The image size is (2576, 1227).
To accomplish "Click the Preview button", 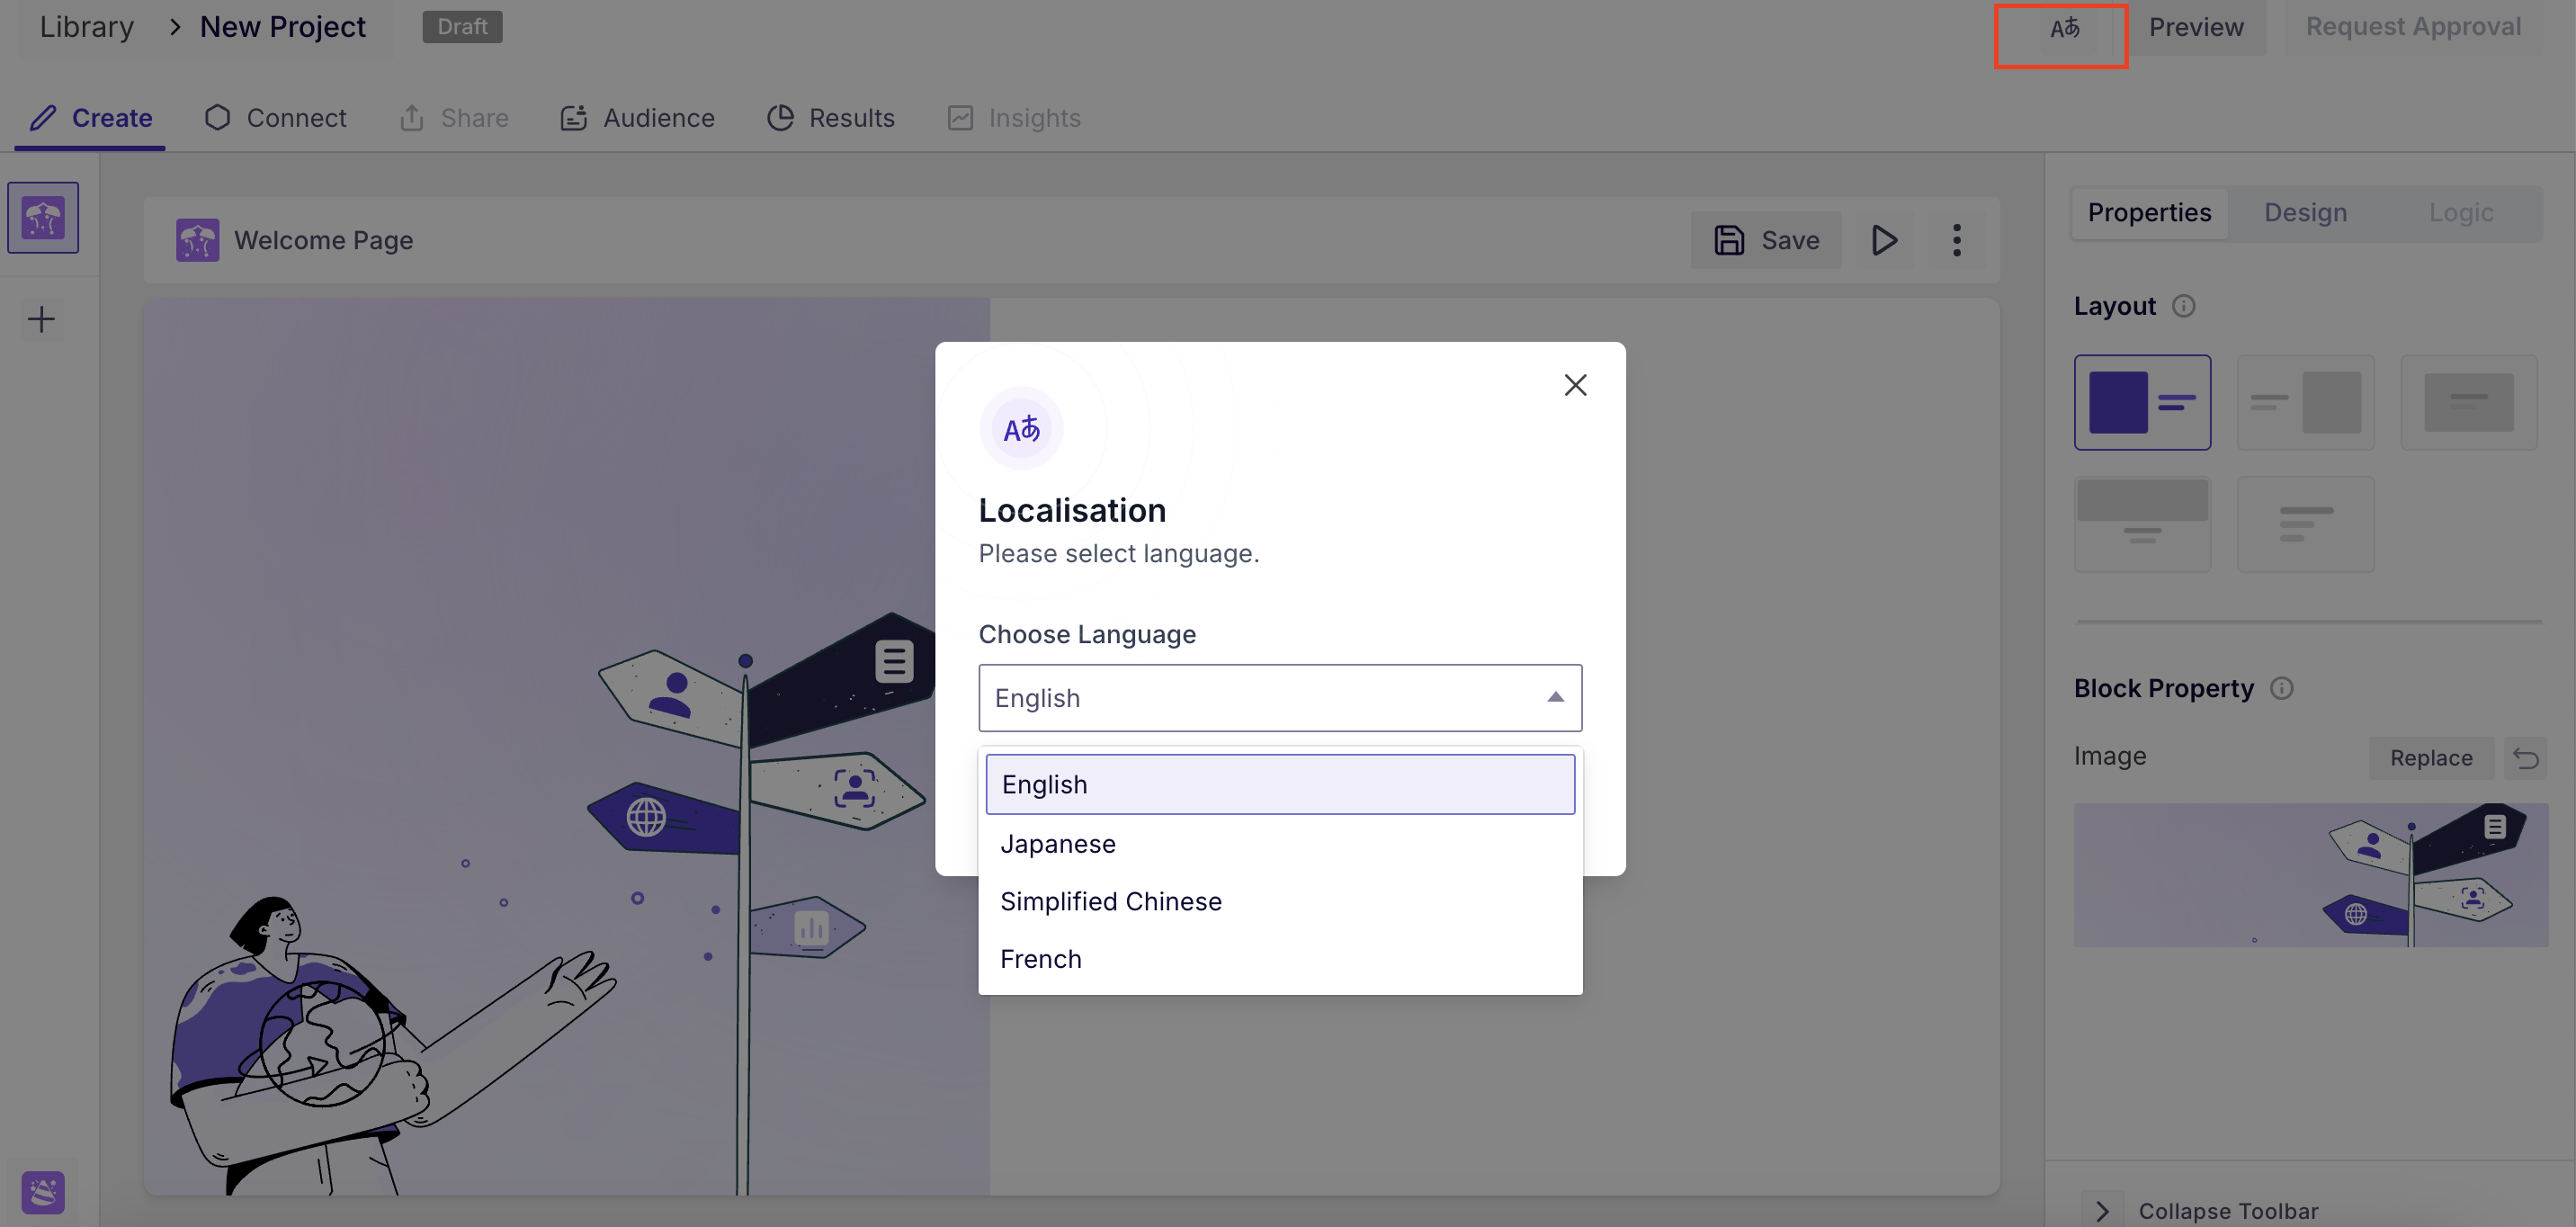I will [x=2196, y=28].
